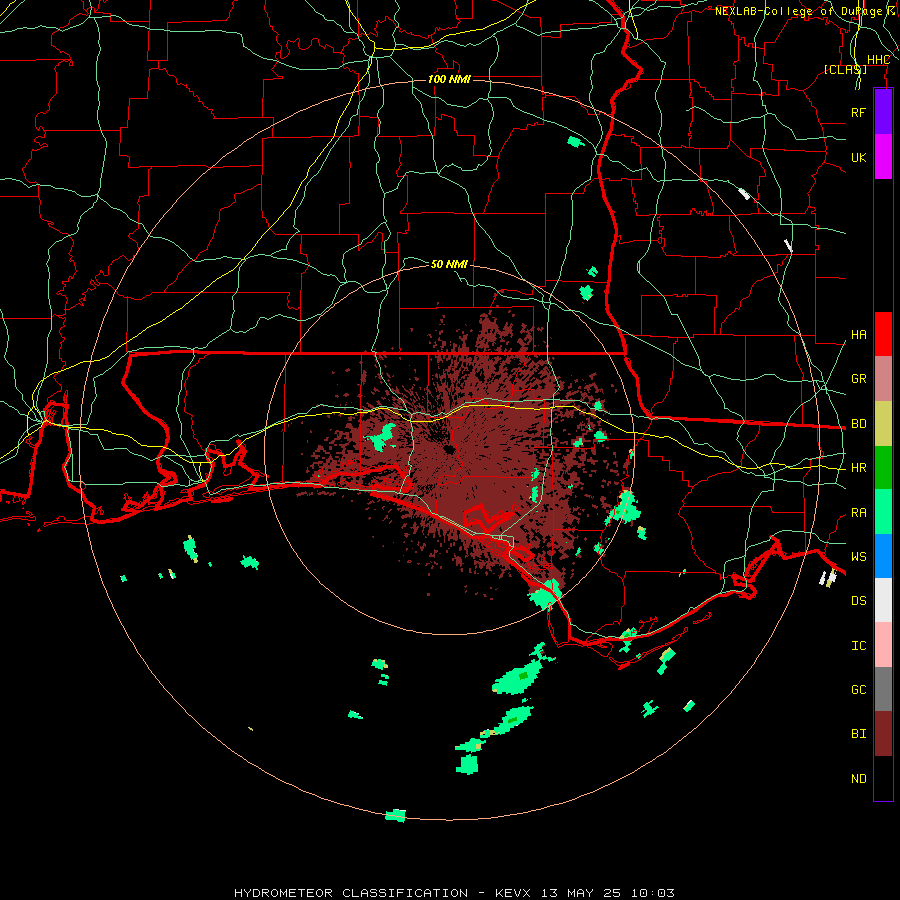Click the RA light green legend swatch
This screenshot has height=900, width=900.
(883, 512)
